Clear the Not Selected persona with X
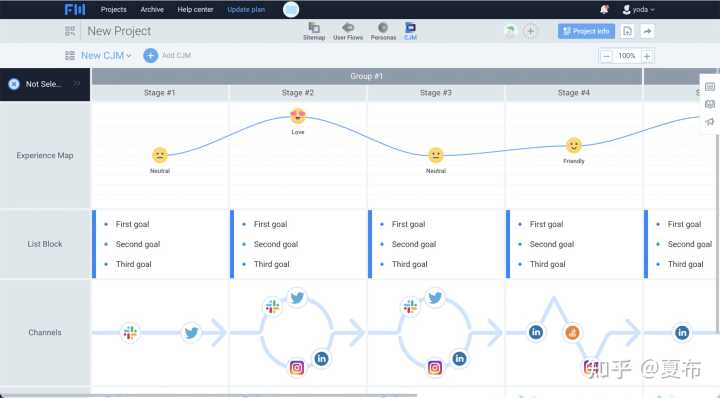 tap(14, 84)
